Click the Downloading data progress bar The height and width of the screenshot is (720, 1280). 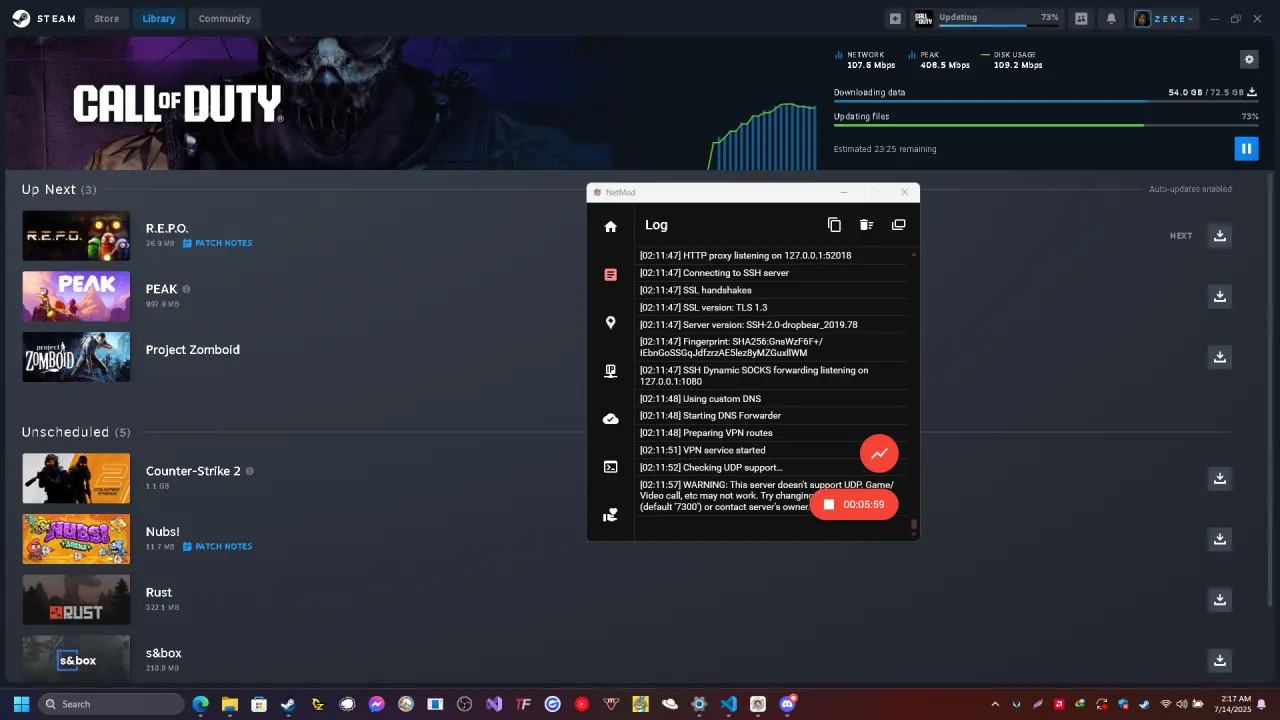pyautogui.click(x=1046, y=101)
